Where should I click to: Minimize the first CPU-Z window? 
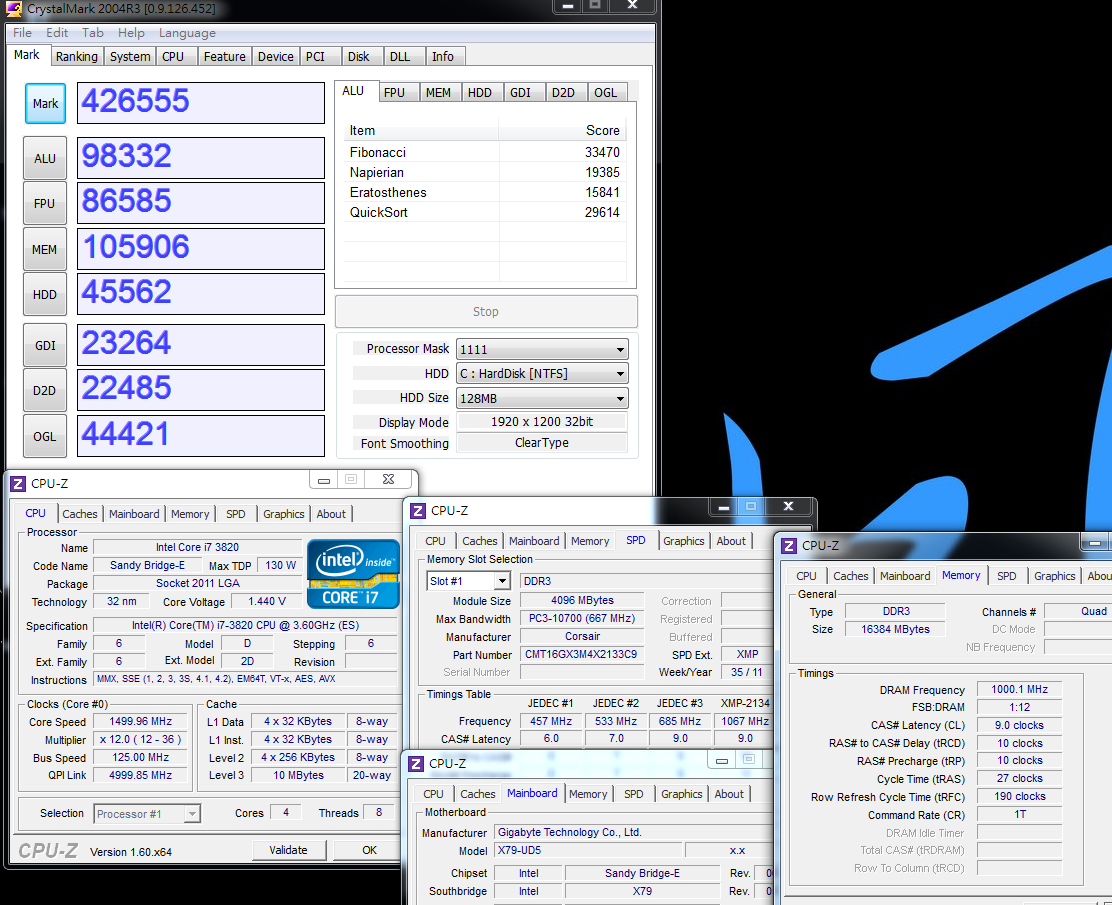coord(323,479)
